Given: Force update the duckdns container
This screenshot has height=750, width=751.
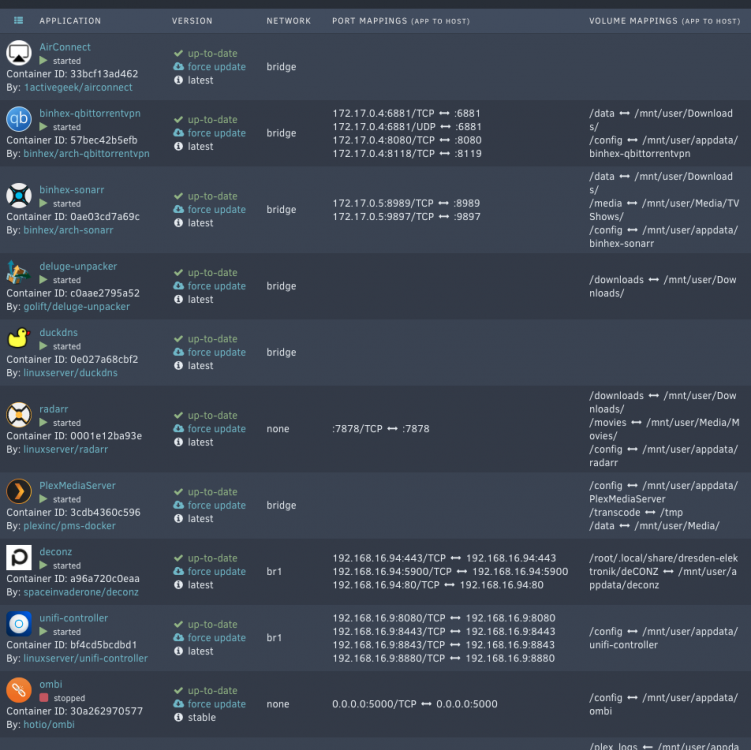Looking at the screenshot, I should [x=216, y=352].
